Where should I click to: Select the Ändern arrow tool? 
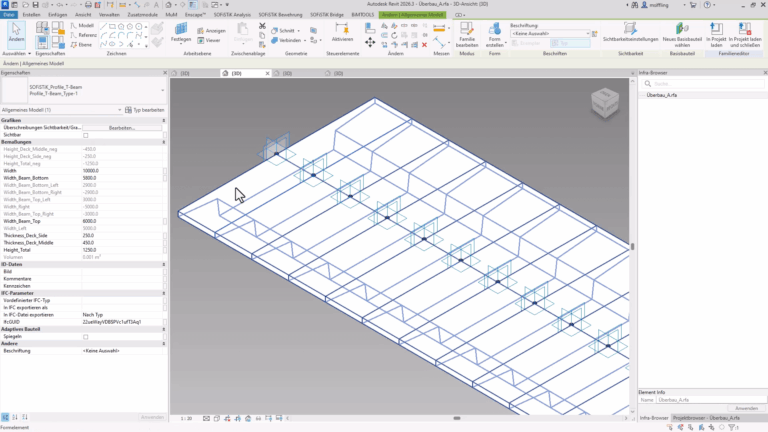pos(16,33)
